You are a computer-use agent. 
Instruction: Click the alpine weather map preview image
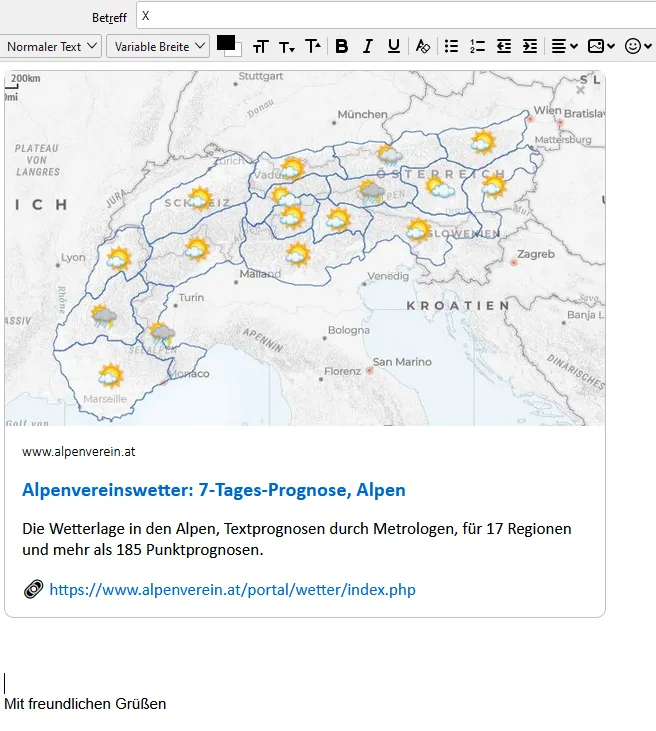[305, 248]
